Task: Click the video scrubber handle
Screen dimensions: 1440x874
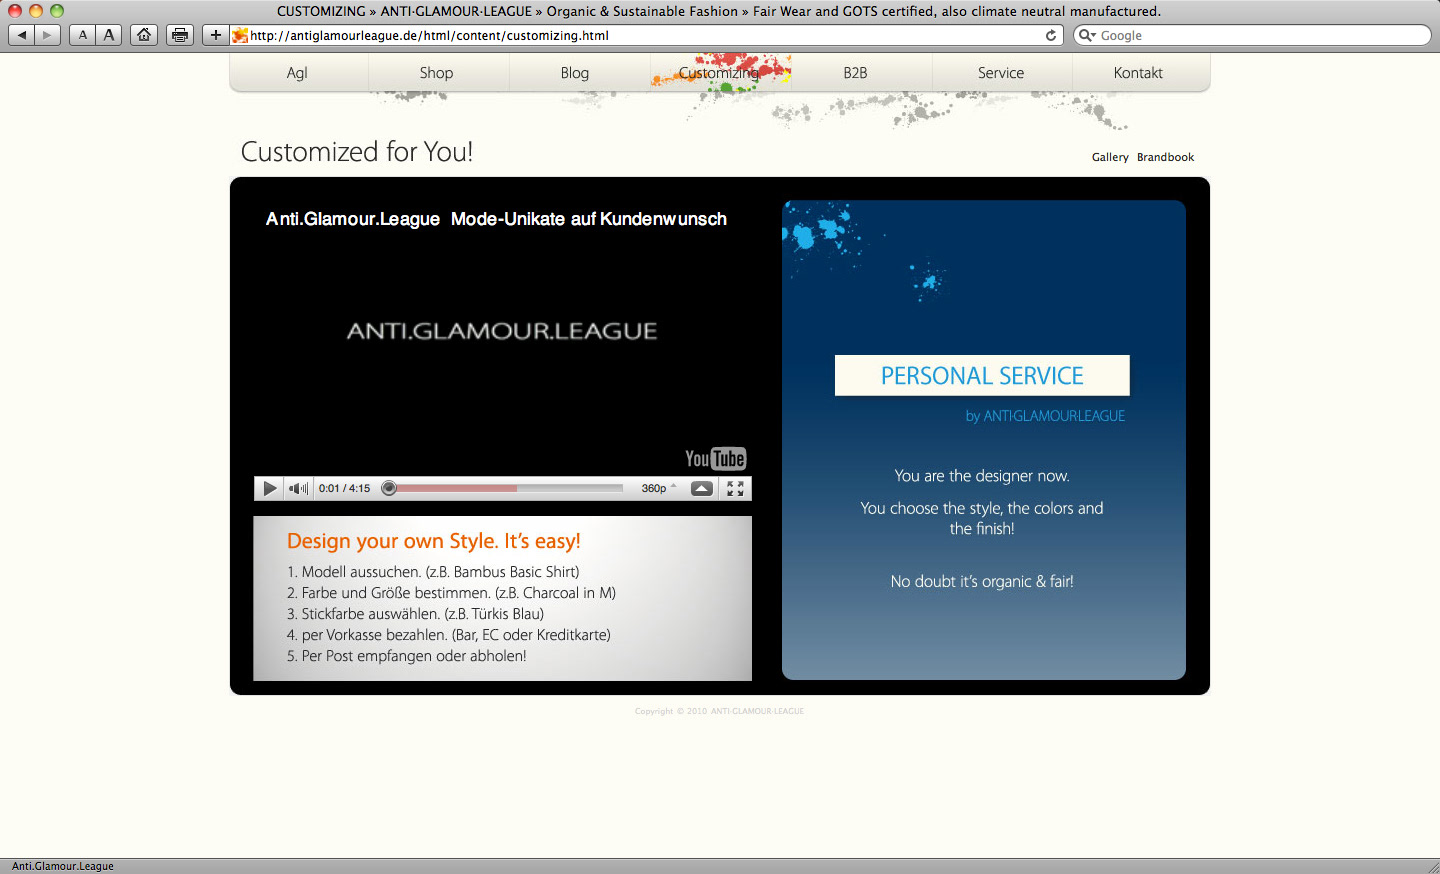Action: pos(389,488)
